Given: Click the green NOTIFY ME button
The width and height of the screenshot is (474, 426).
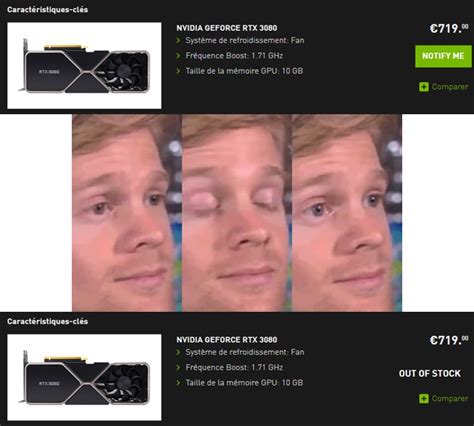Looking at the screenshot, I should click(443, 56).
